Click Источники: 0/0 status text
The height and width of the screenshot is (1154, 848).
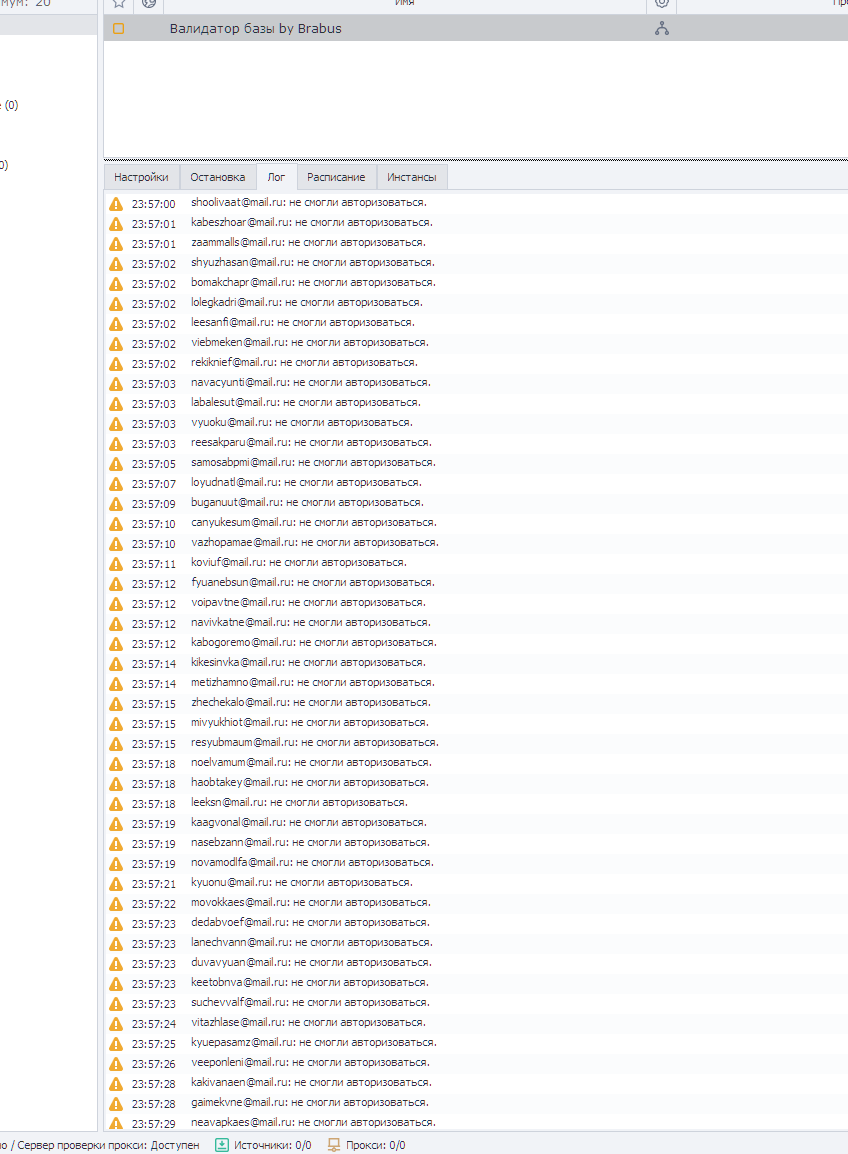[272, 1145]
